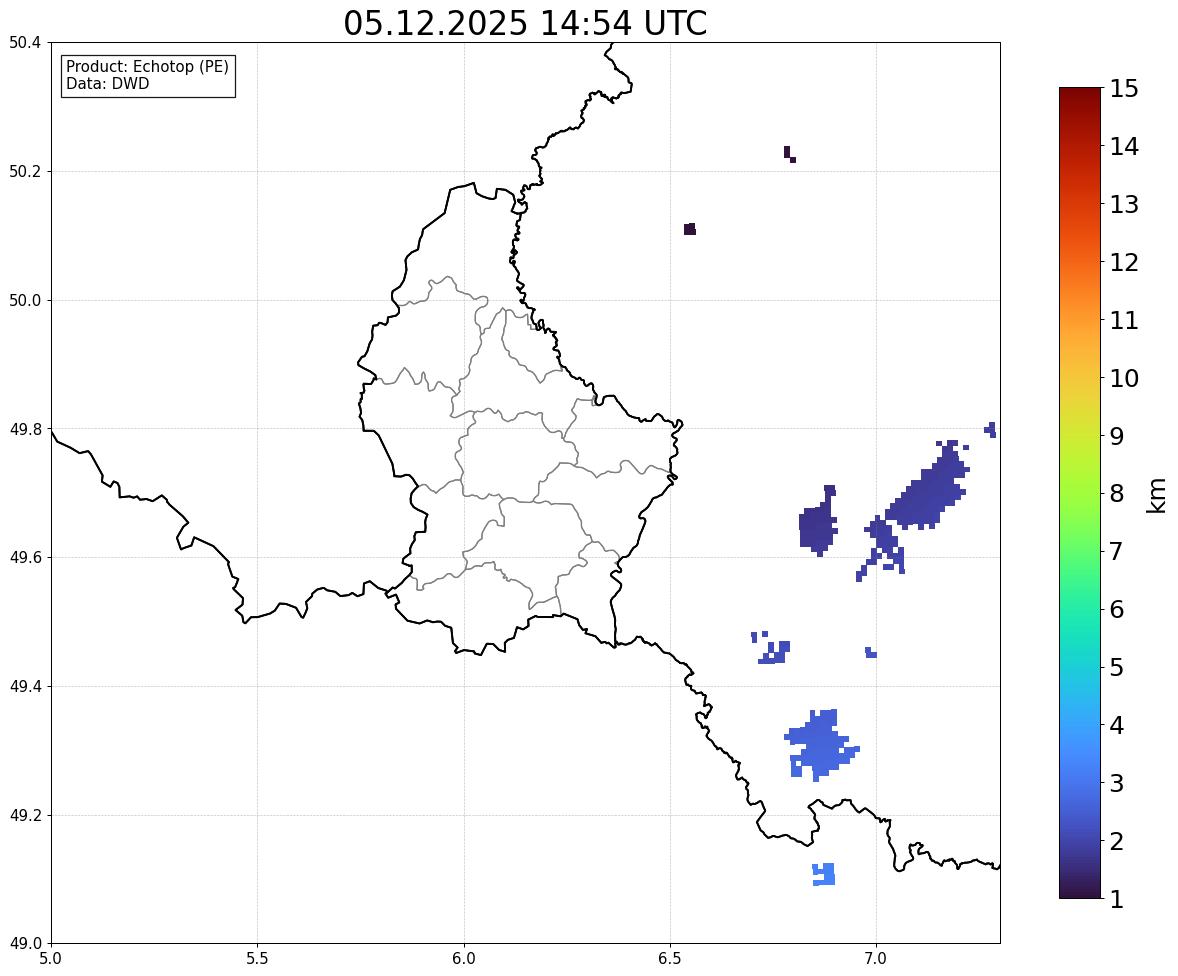Click the colorbar tick label "3"
This screenshot has height=976, width=1178.
click(x=1117, y=783)
